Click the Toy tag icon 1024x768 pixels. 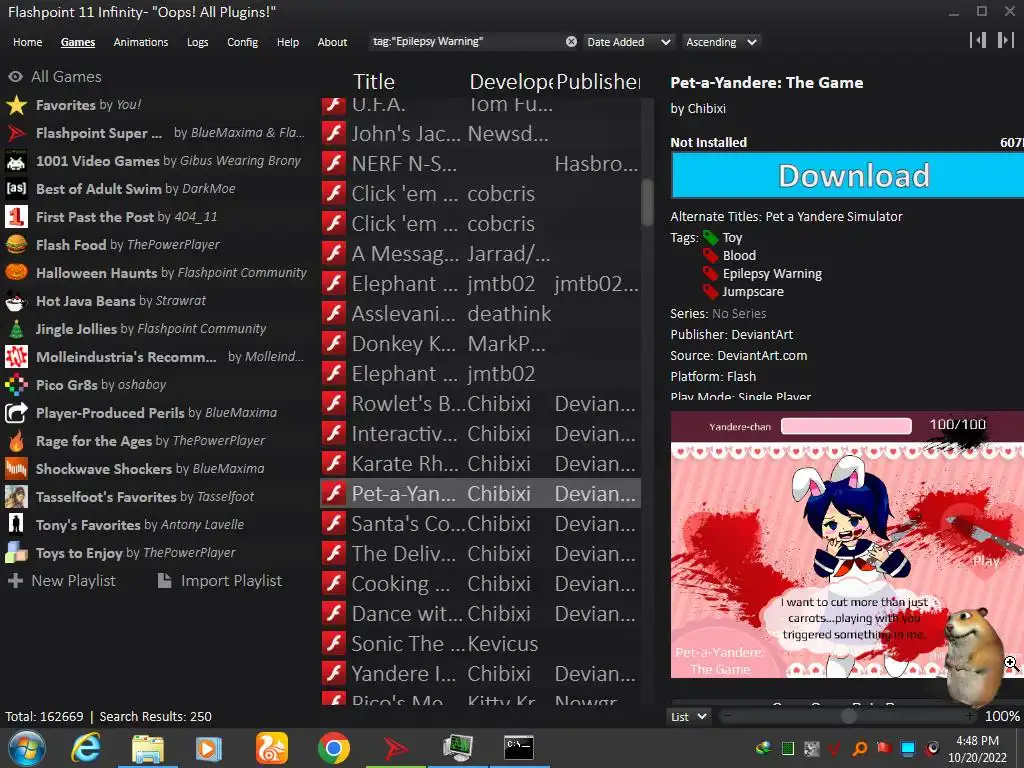(x=711, y=238)
